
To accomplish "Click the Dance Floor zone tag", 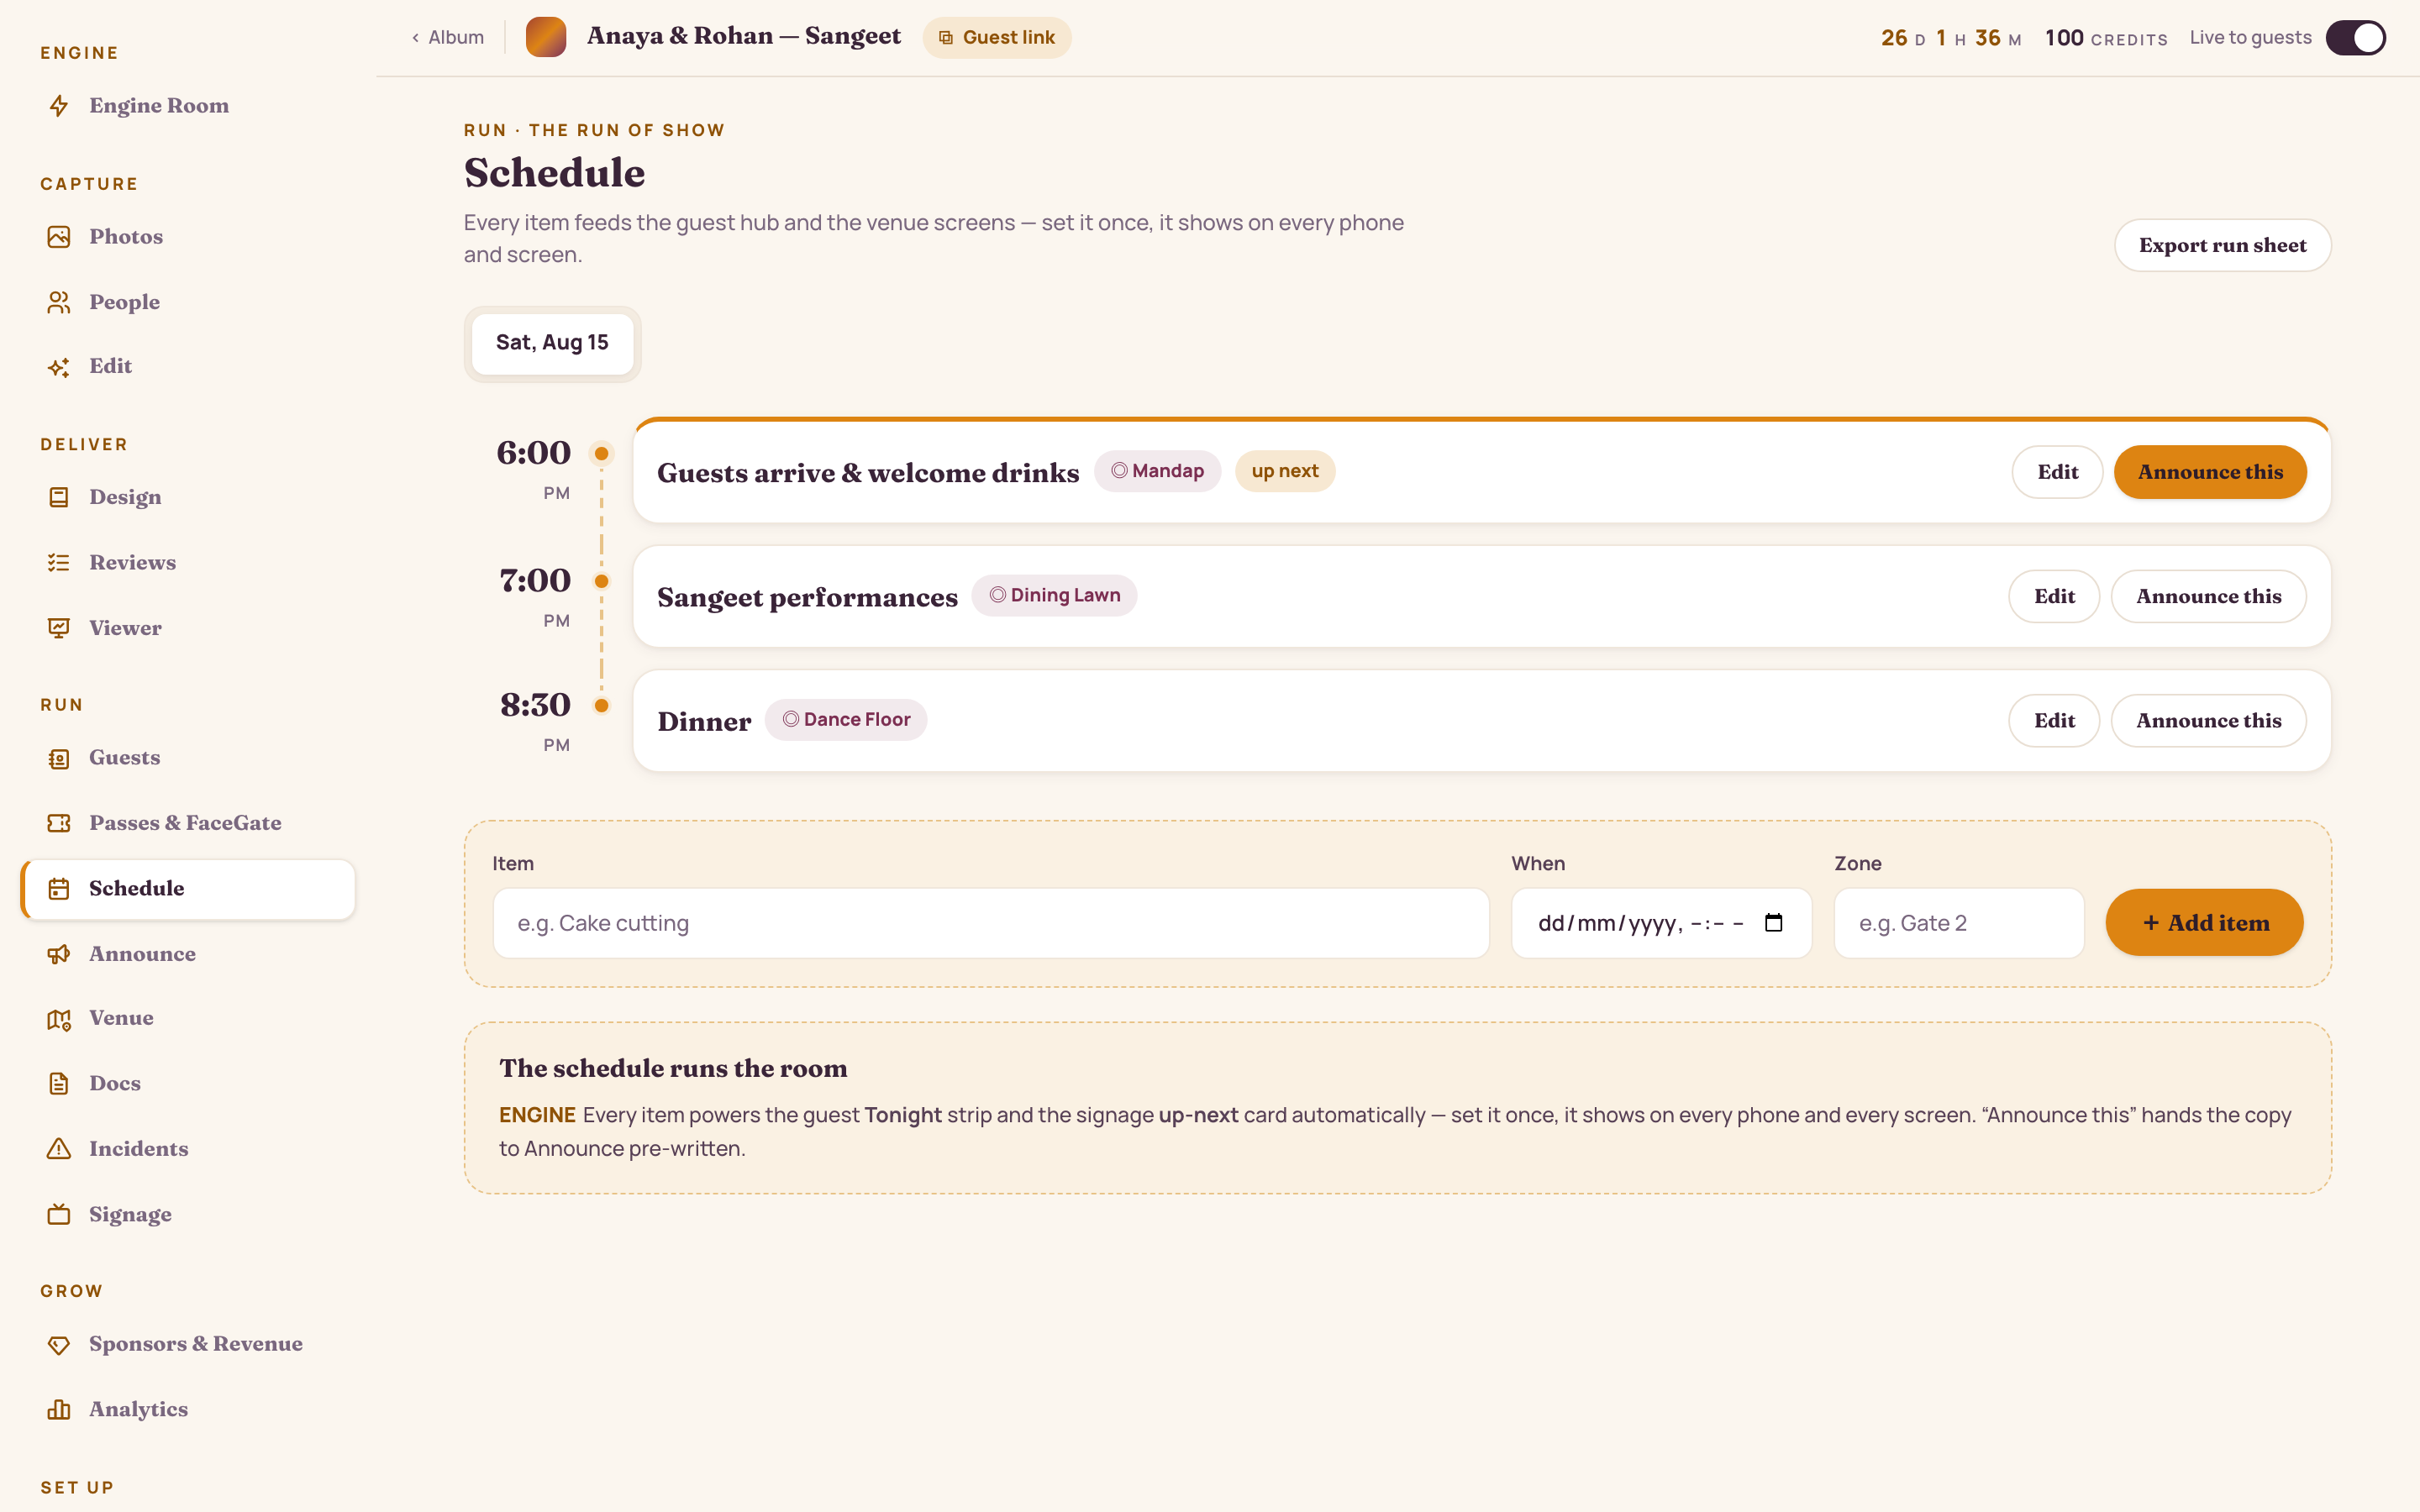I will pyautogui.click(x=846, y=719).
